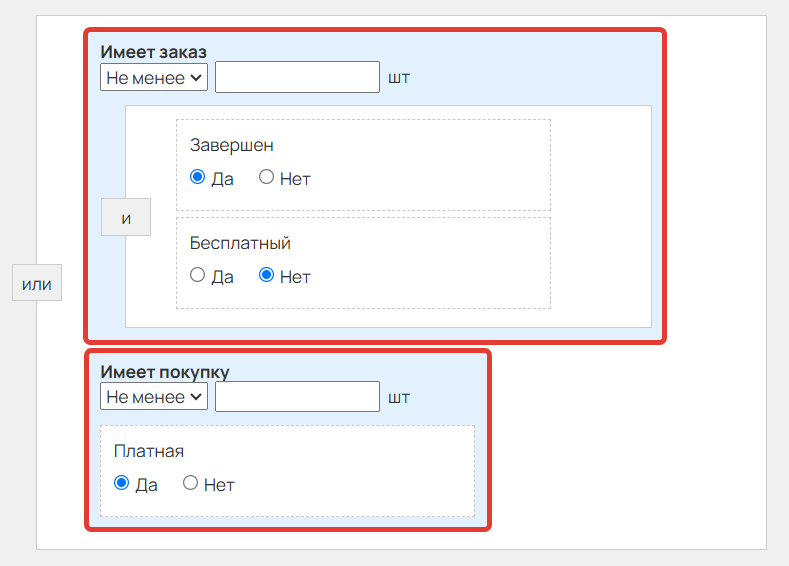Click the 'Имеет покупку' heading
Image resolution: width=789 pixels, height=566 pixels.
(165, 371)
